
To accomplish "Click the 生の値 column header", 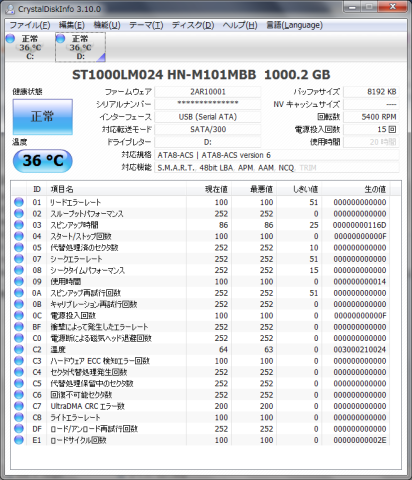I will coord(356,189).
